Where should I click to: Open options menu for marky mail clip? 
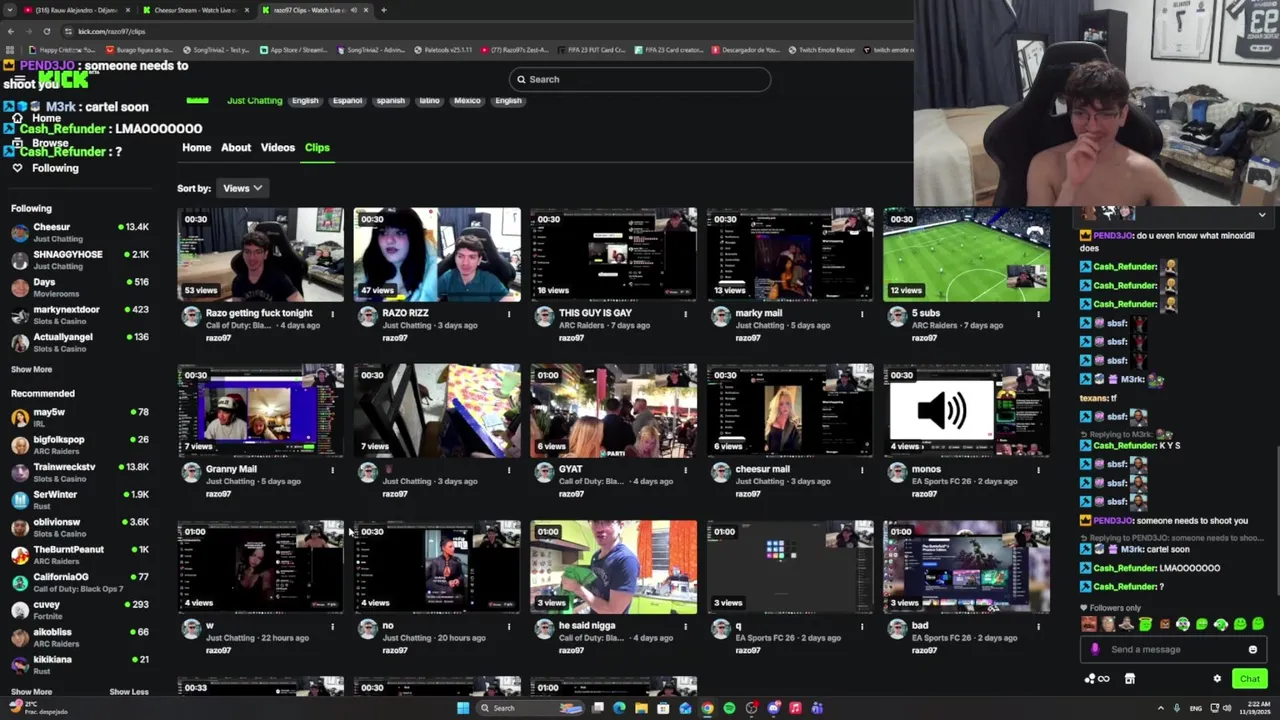[862, 314]
